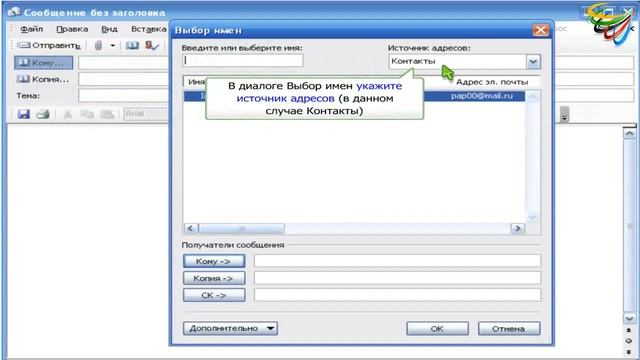Click the Копия... button in message window
640x360 pixels.
click(x=44, y=79)
